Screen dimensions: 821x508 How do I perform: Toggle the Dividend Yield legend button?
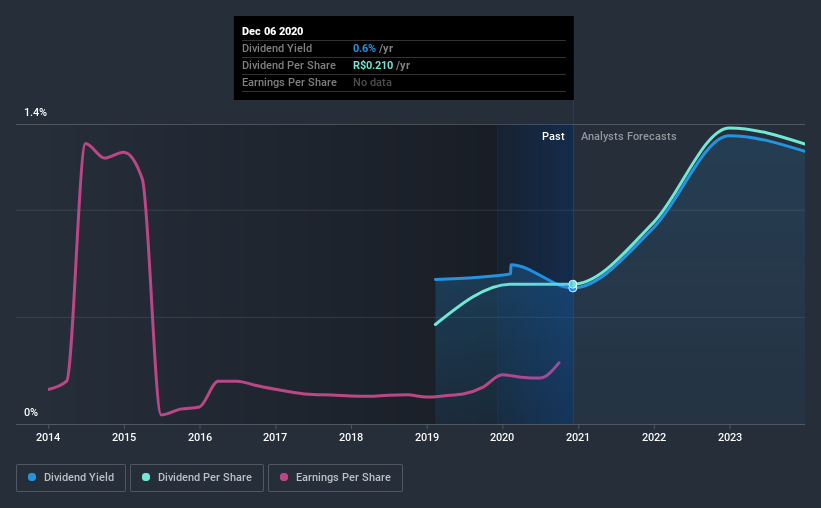coord(71,478)
